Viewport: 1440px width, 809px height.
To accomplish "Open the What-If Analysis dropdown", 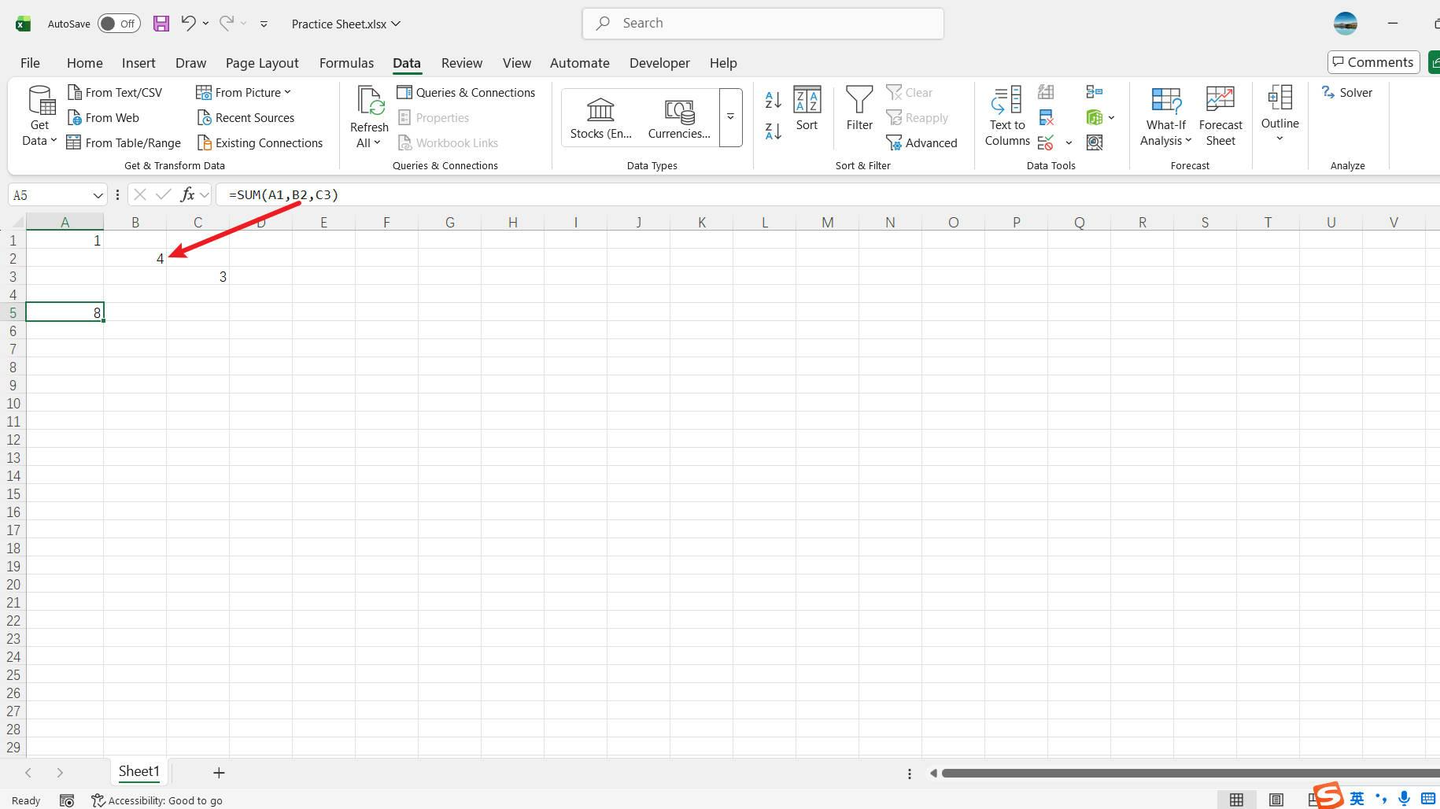I will tap(1166, 116).
